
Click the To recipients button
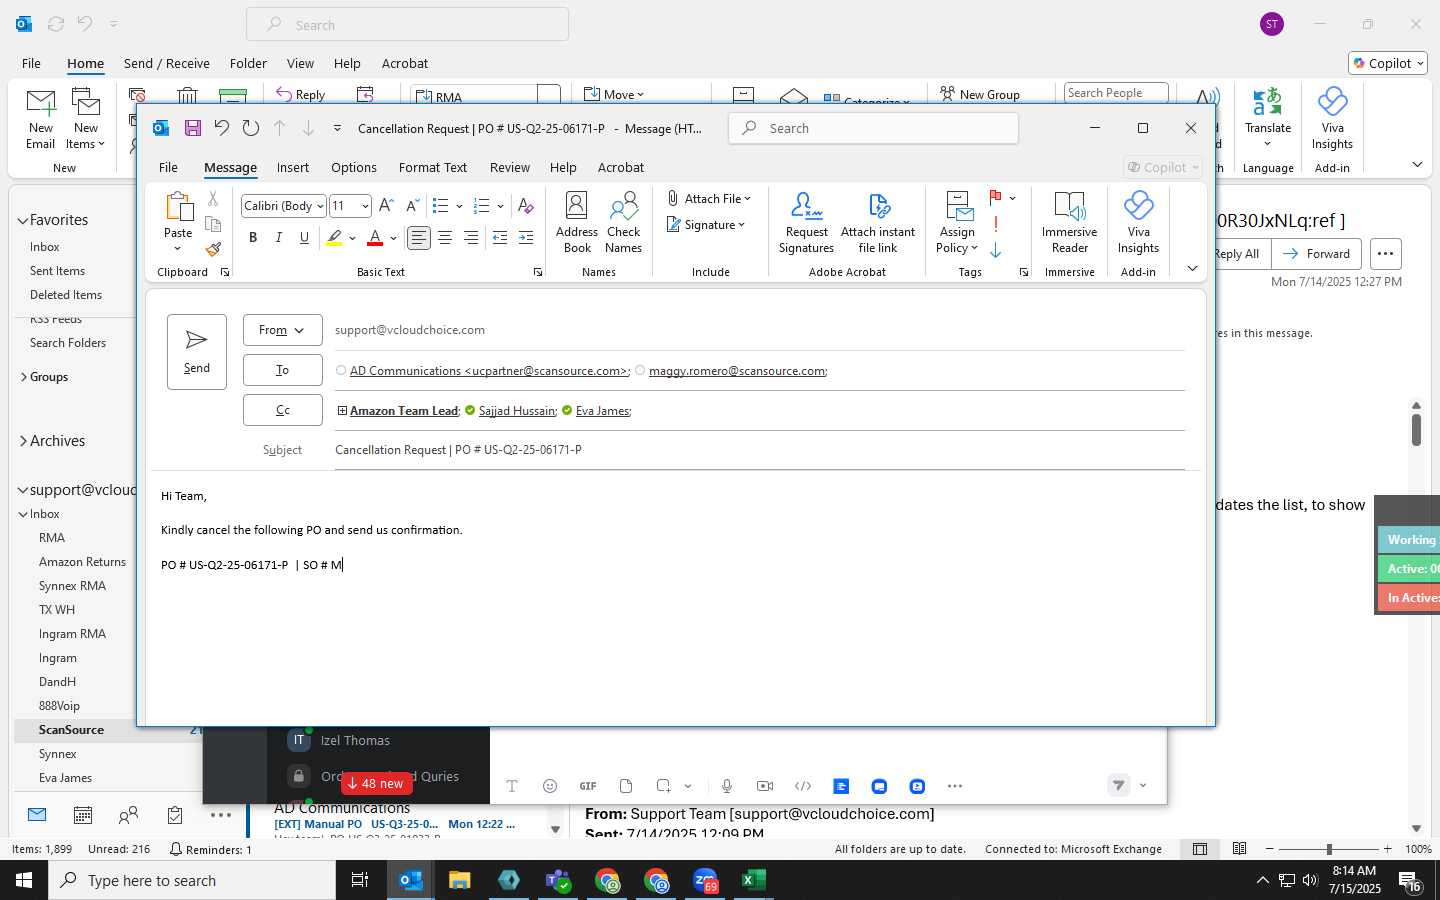click(x=282, y=370)
